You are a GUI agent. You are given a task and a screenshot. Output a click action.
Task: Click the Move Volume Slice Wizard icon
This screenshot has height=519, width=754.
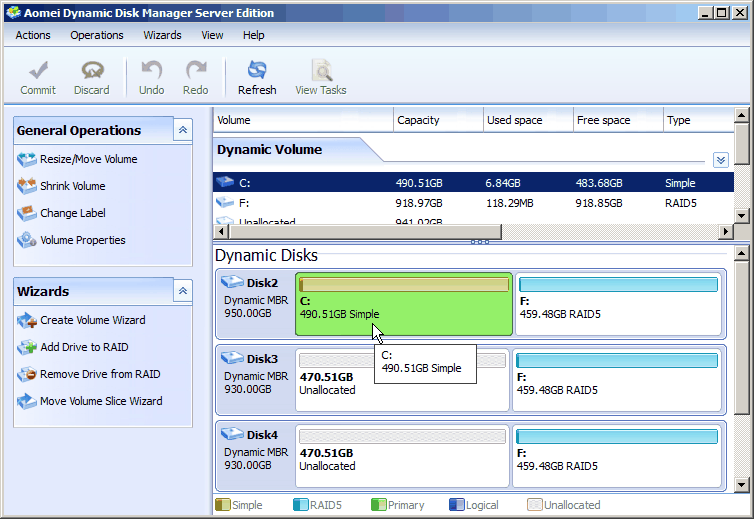click(x=27, y=401)
